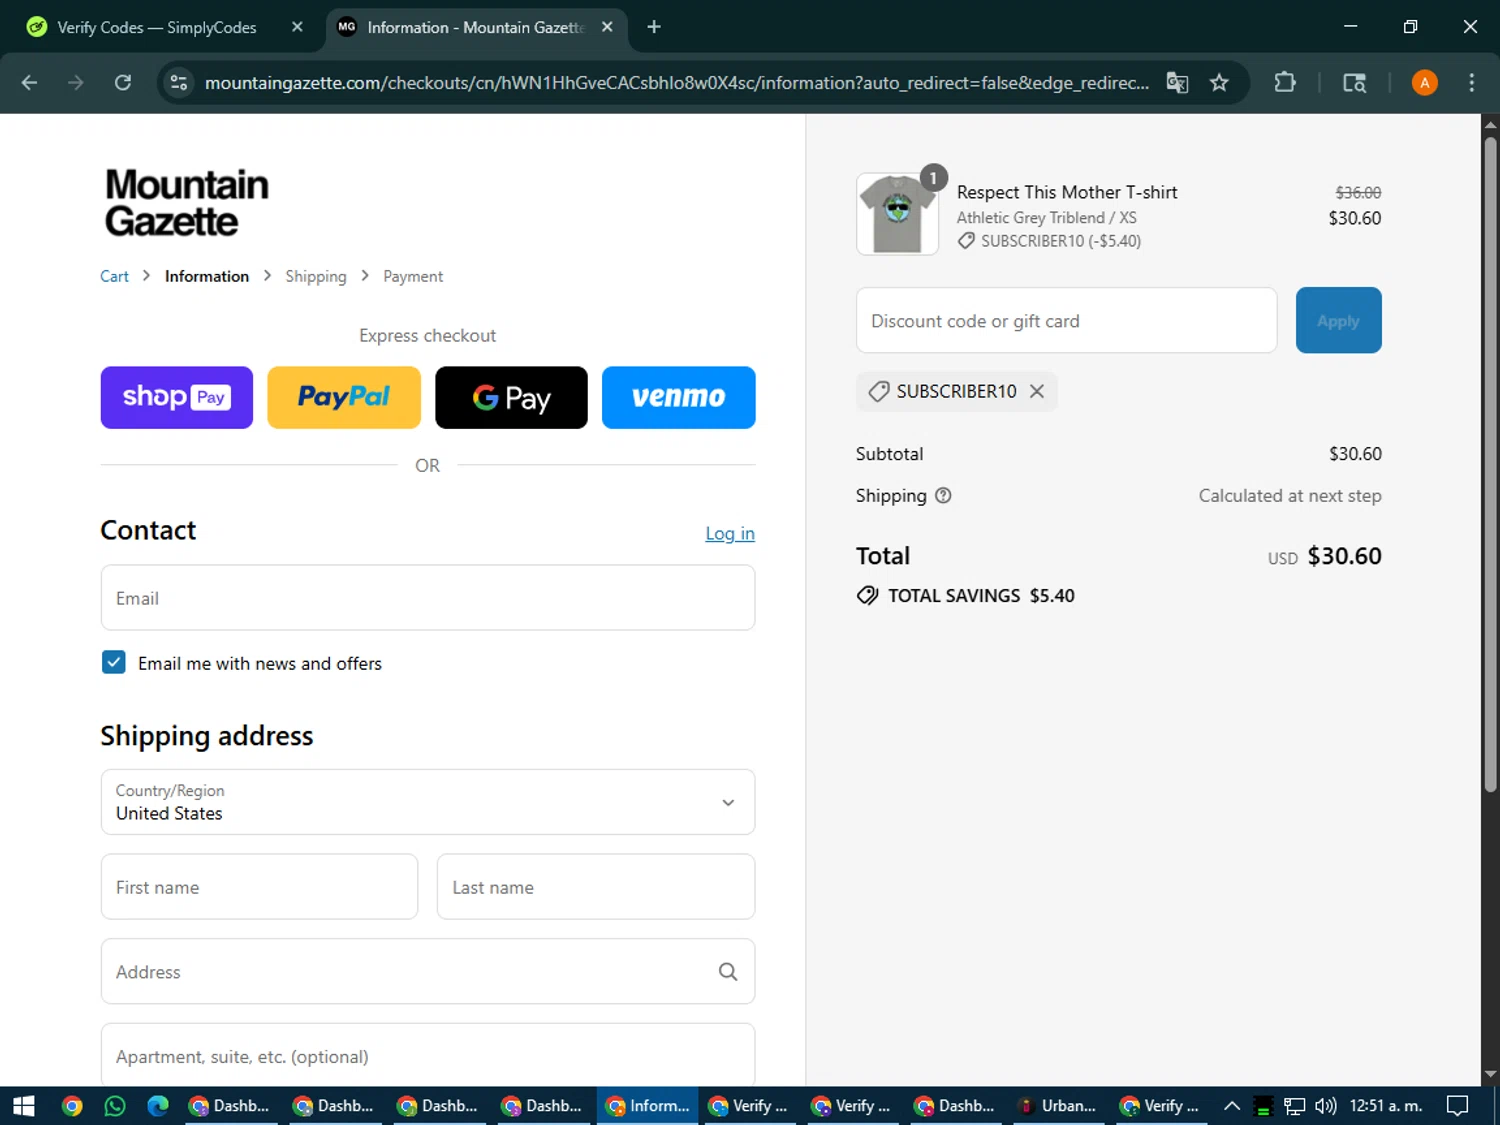Open the Windows Start menu

tap(23, 1105)
